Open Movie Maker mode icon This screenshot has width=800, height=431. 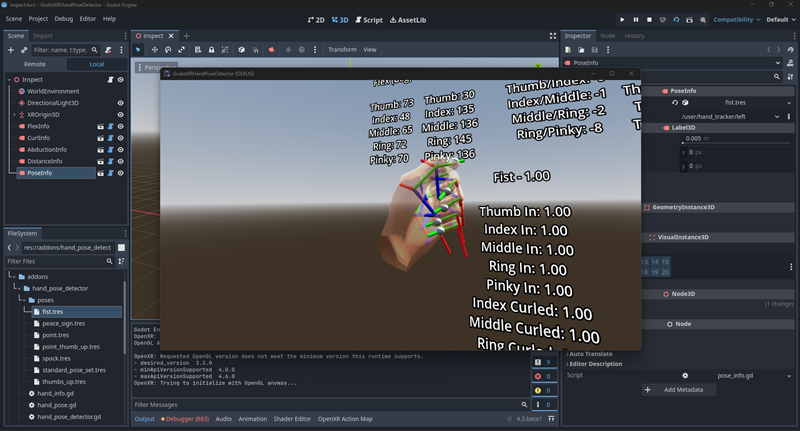[703, 19]
